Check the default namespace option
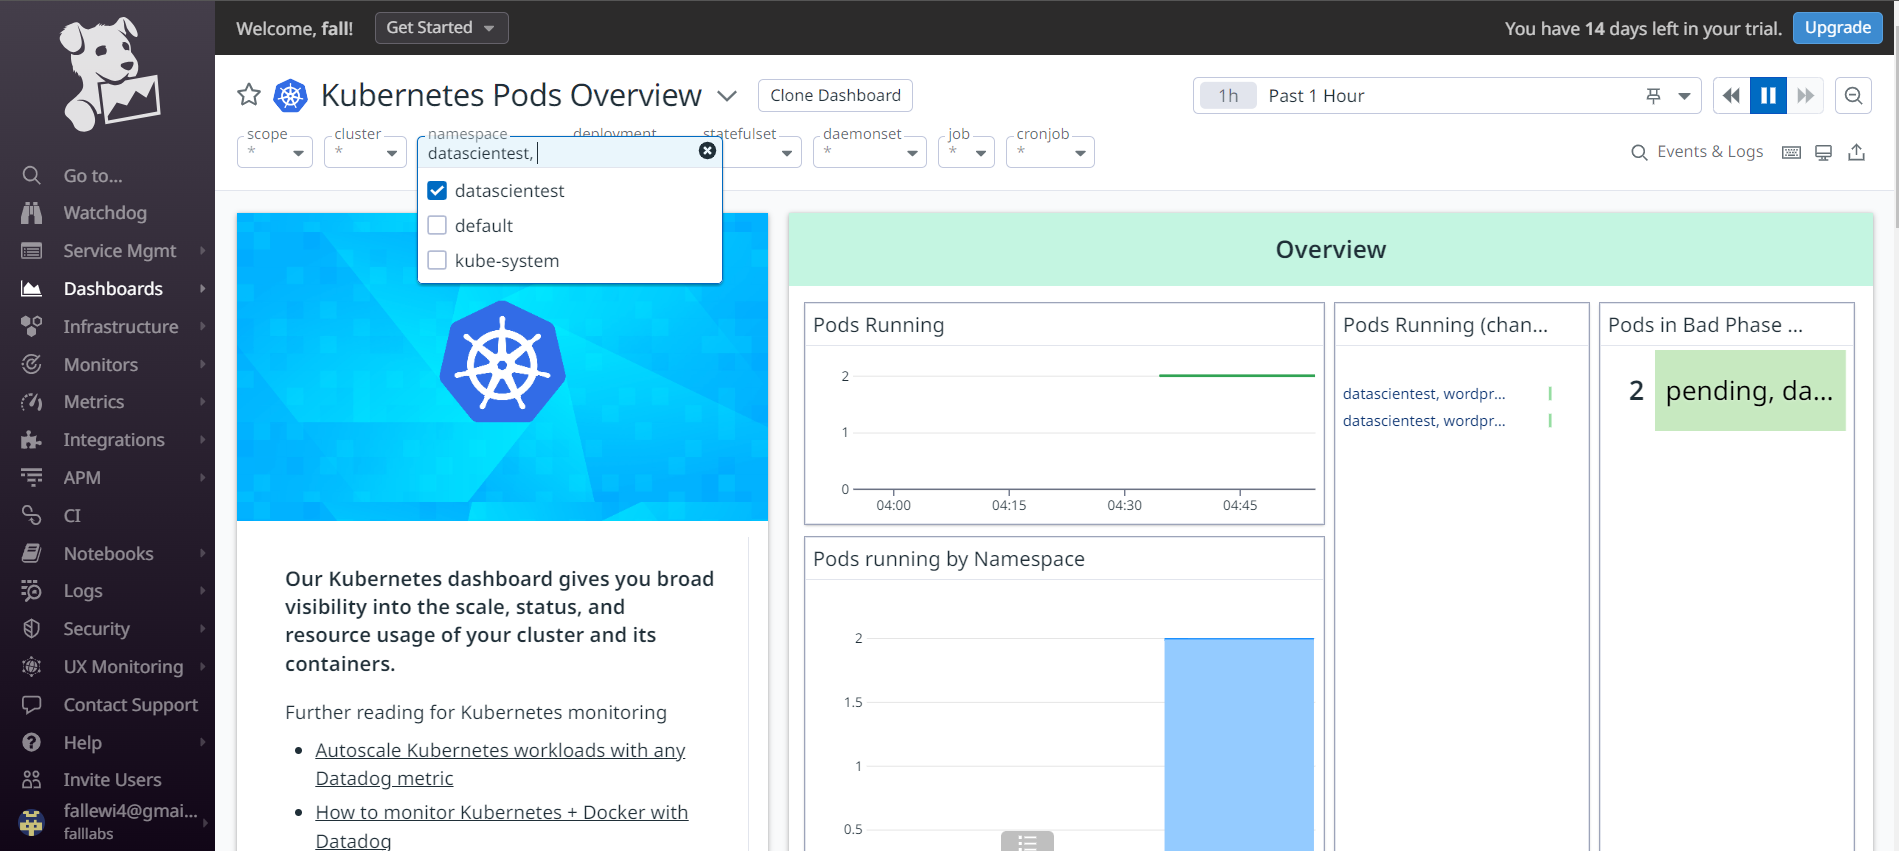The height and width of the screenshot is (851, 1899). point(437,226)
